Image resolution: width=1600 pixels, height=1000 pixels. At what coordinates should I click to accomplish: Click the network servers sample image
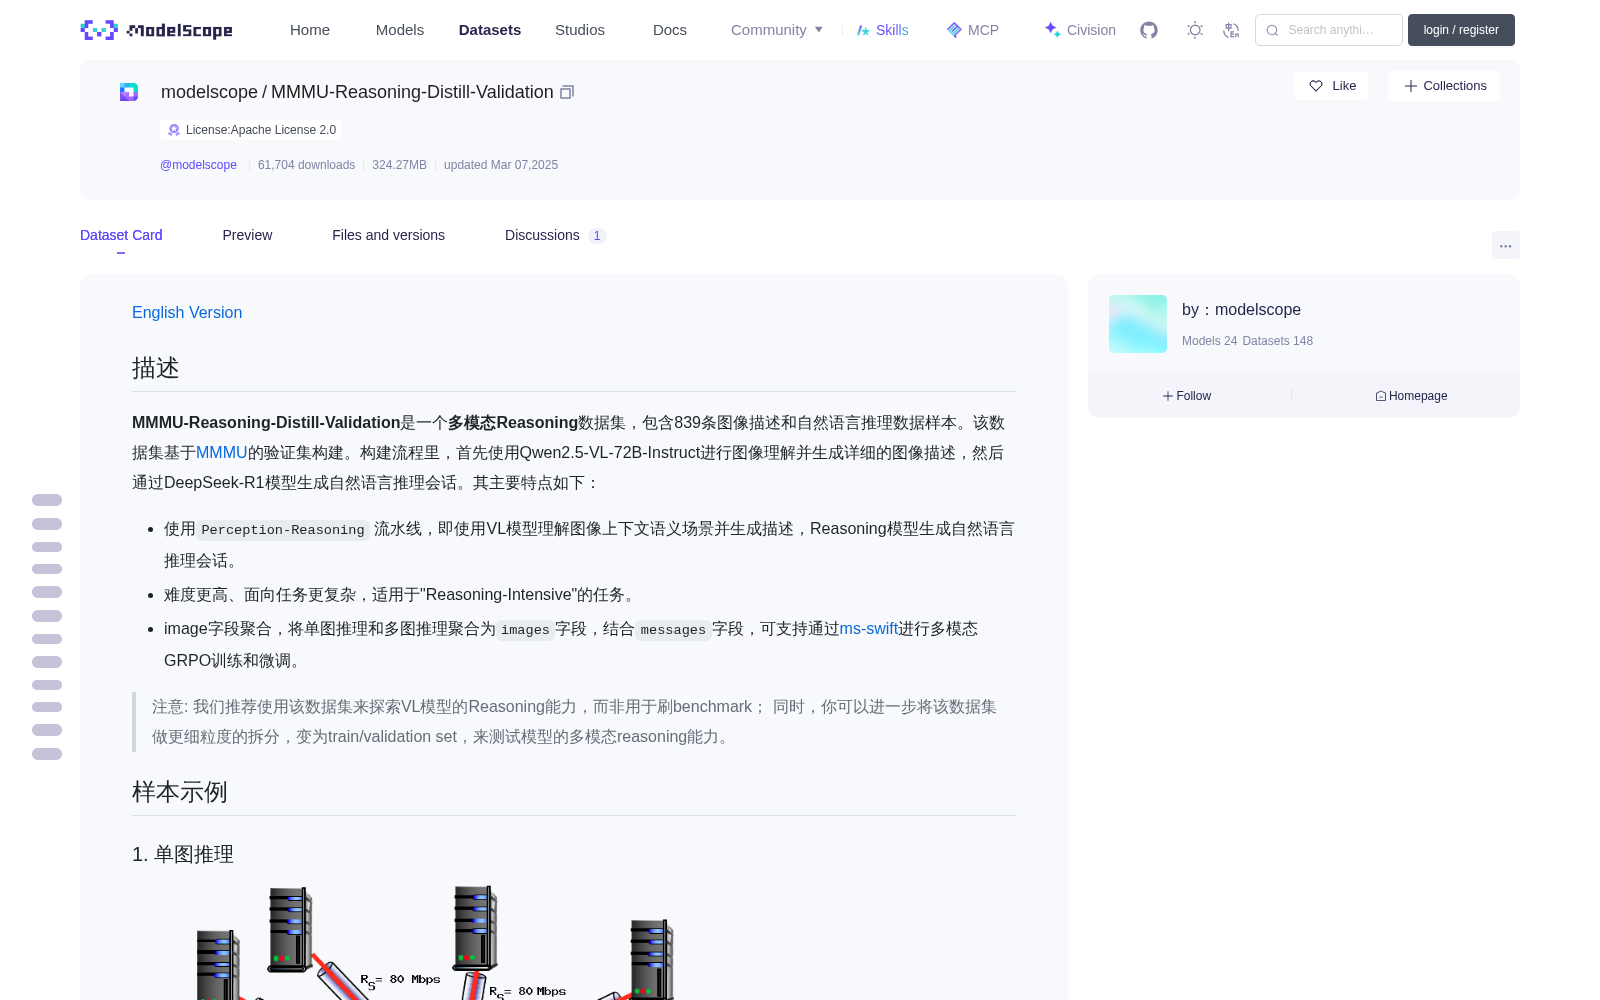tap(435, 942)
